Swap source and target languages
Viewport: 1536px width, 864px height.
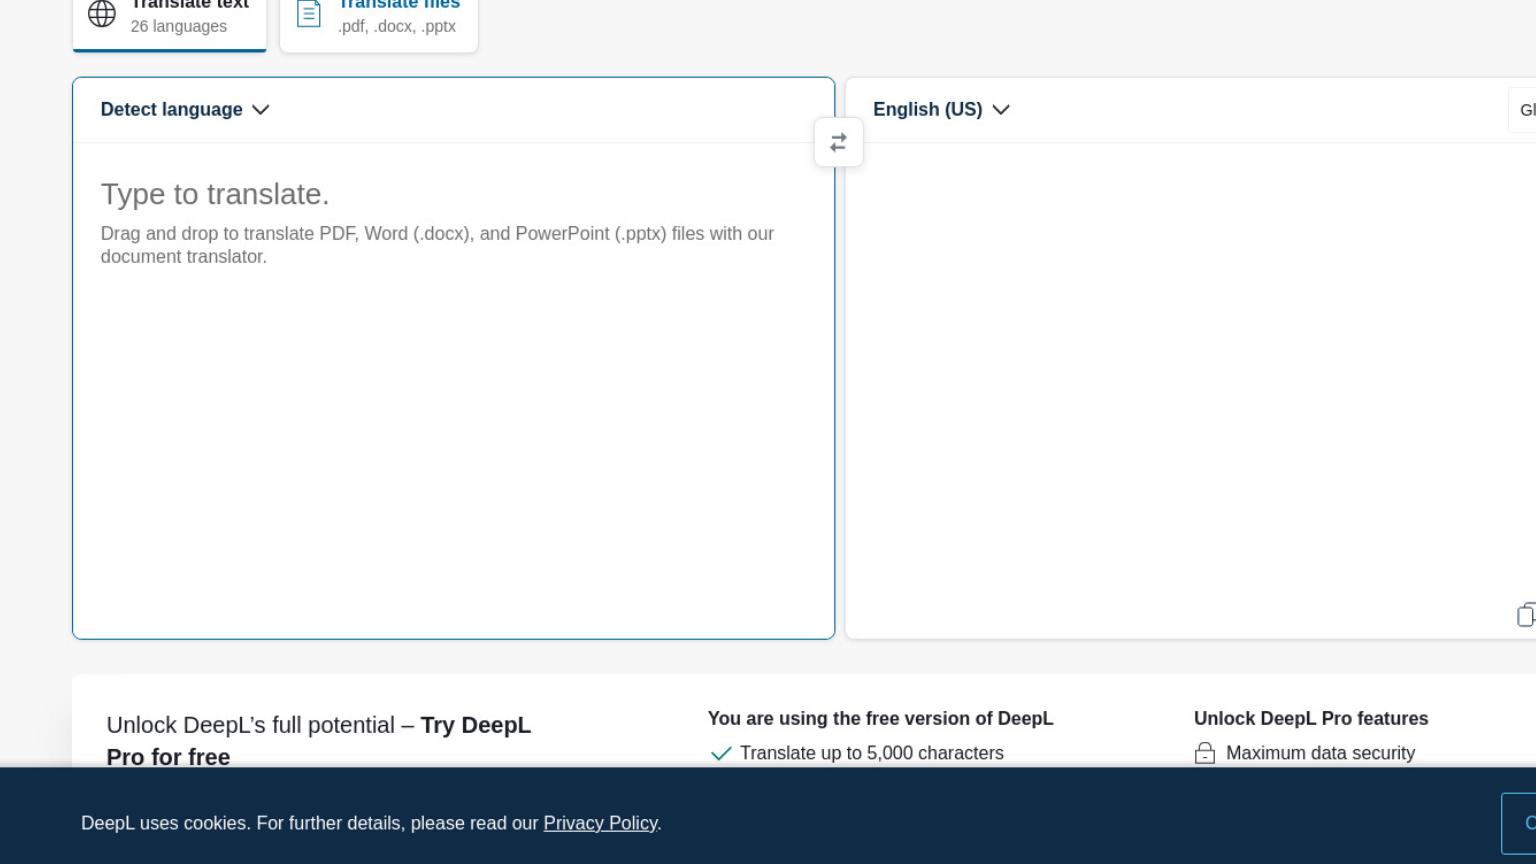(838, 142)
